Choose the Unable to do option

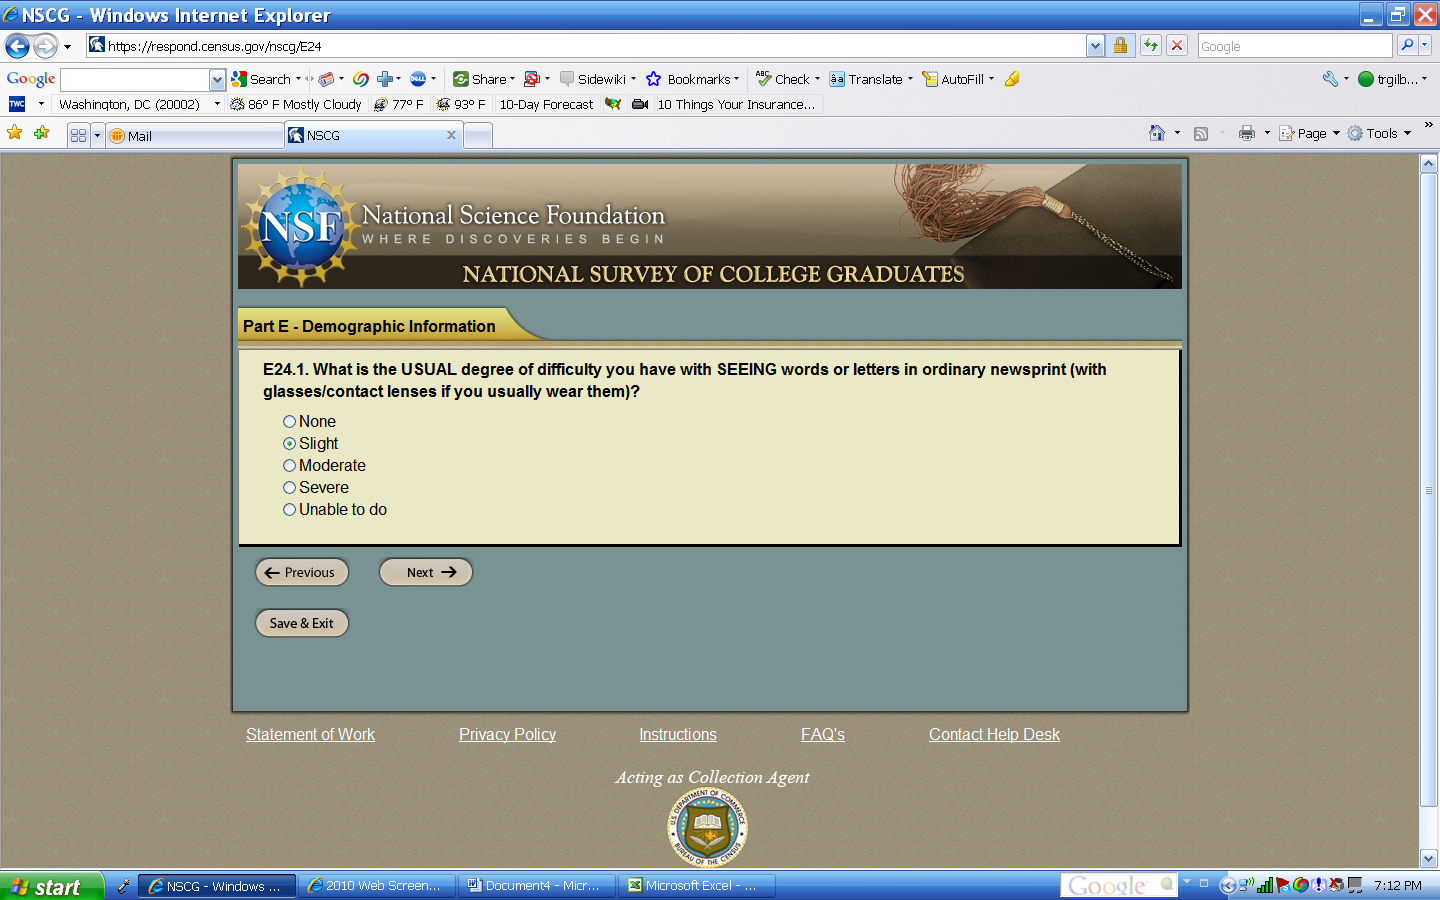[x=289, y=510]
